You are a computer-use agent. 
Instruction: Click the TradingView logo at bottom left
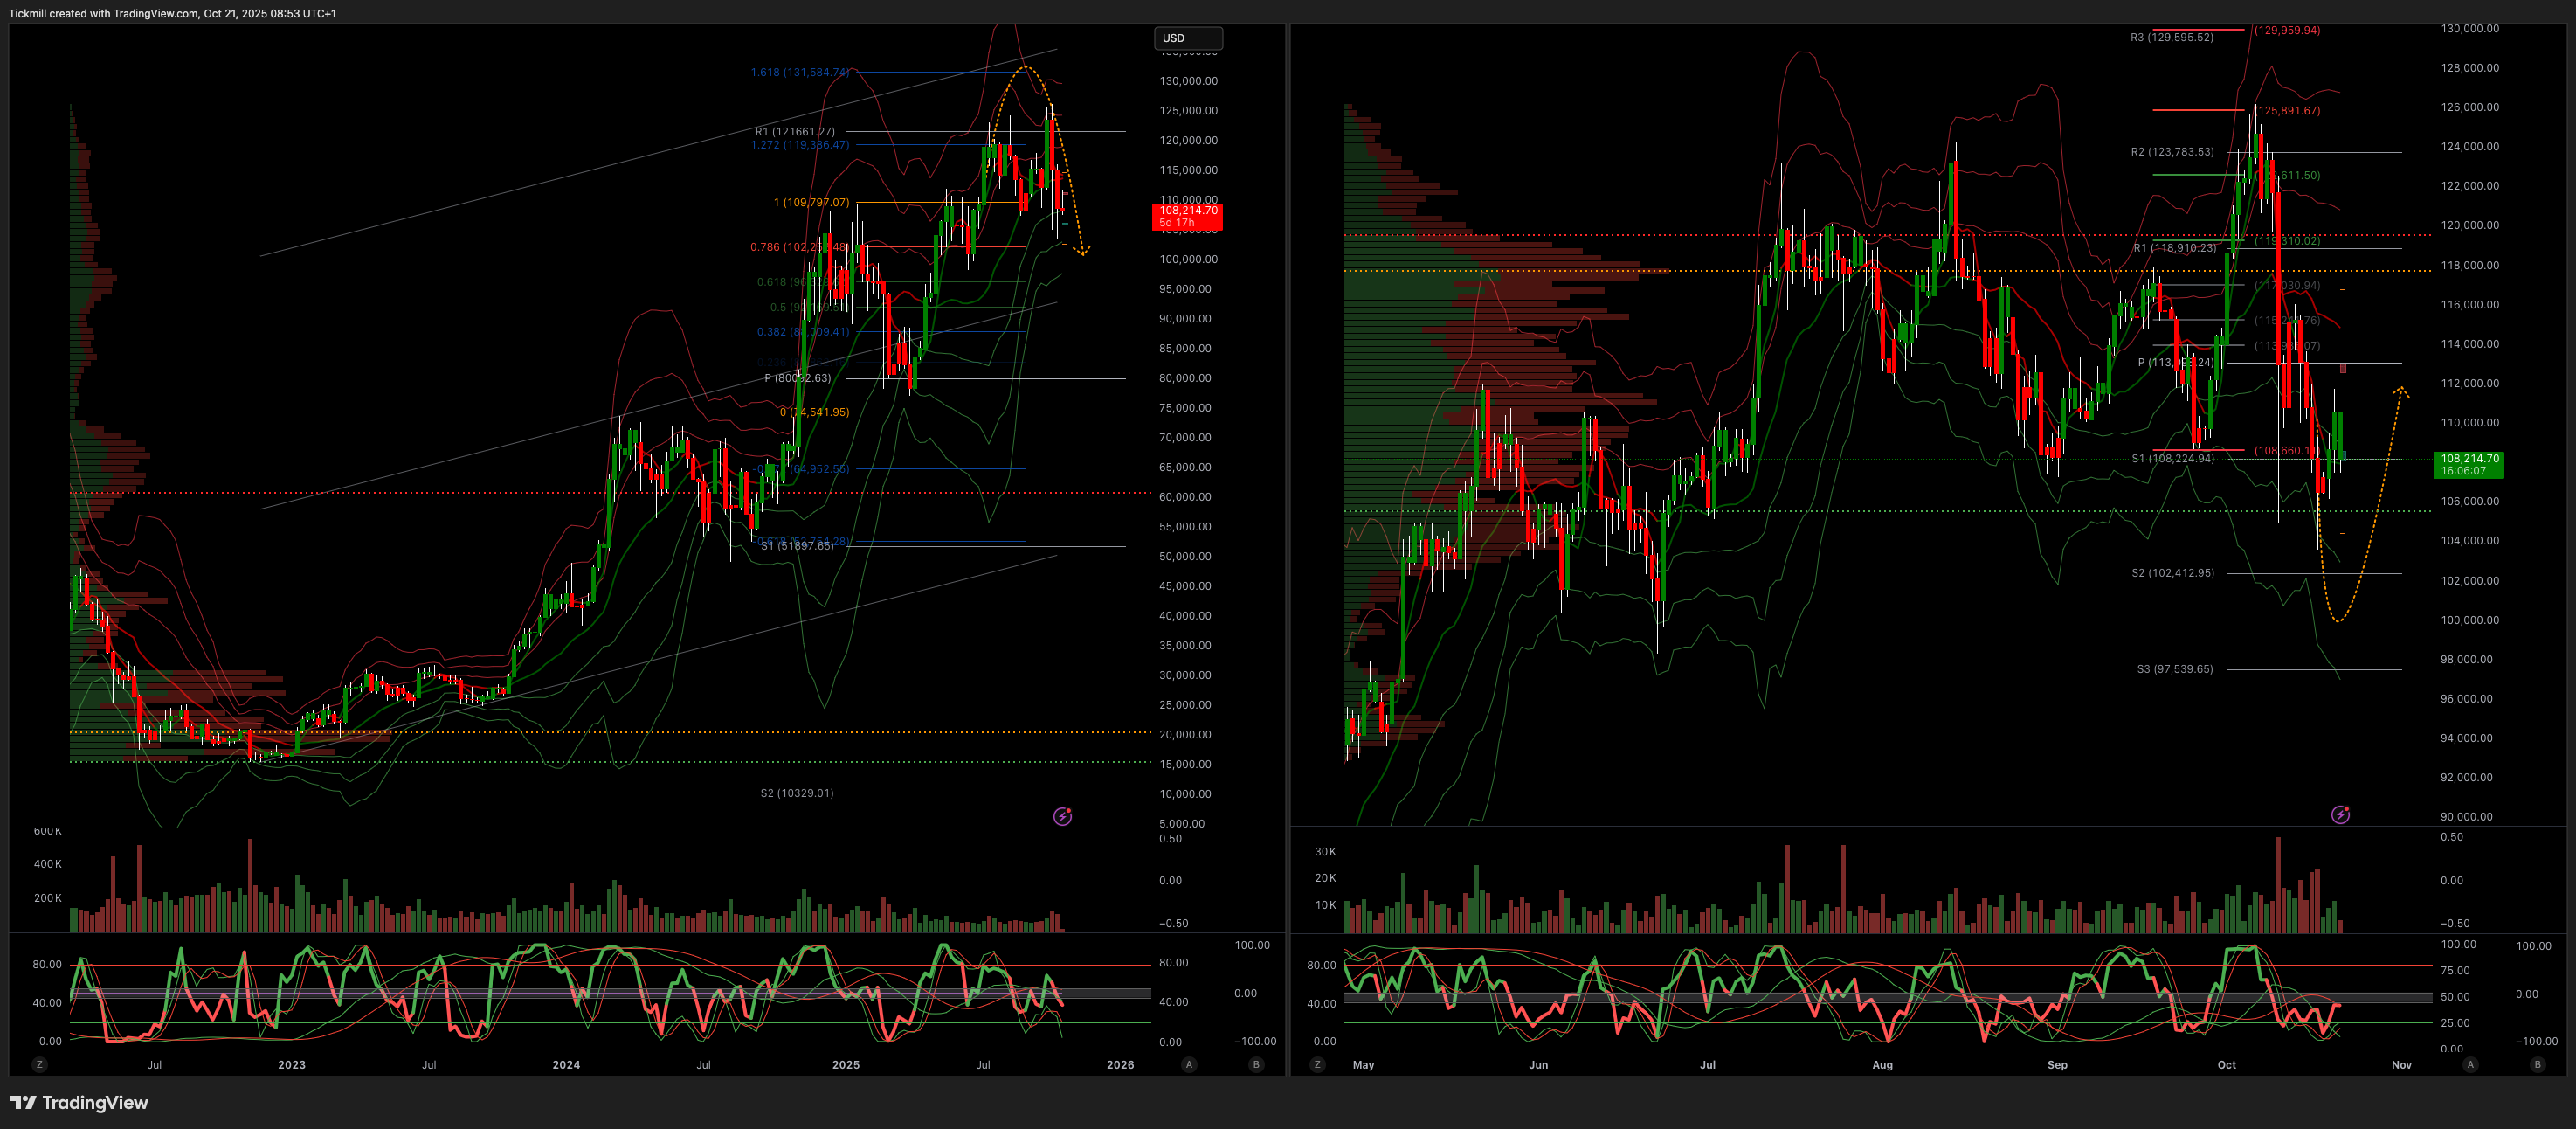(x=79, y=1102)
